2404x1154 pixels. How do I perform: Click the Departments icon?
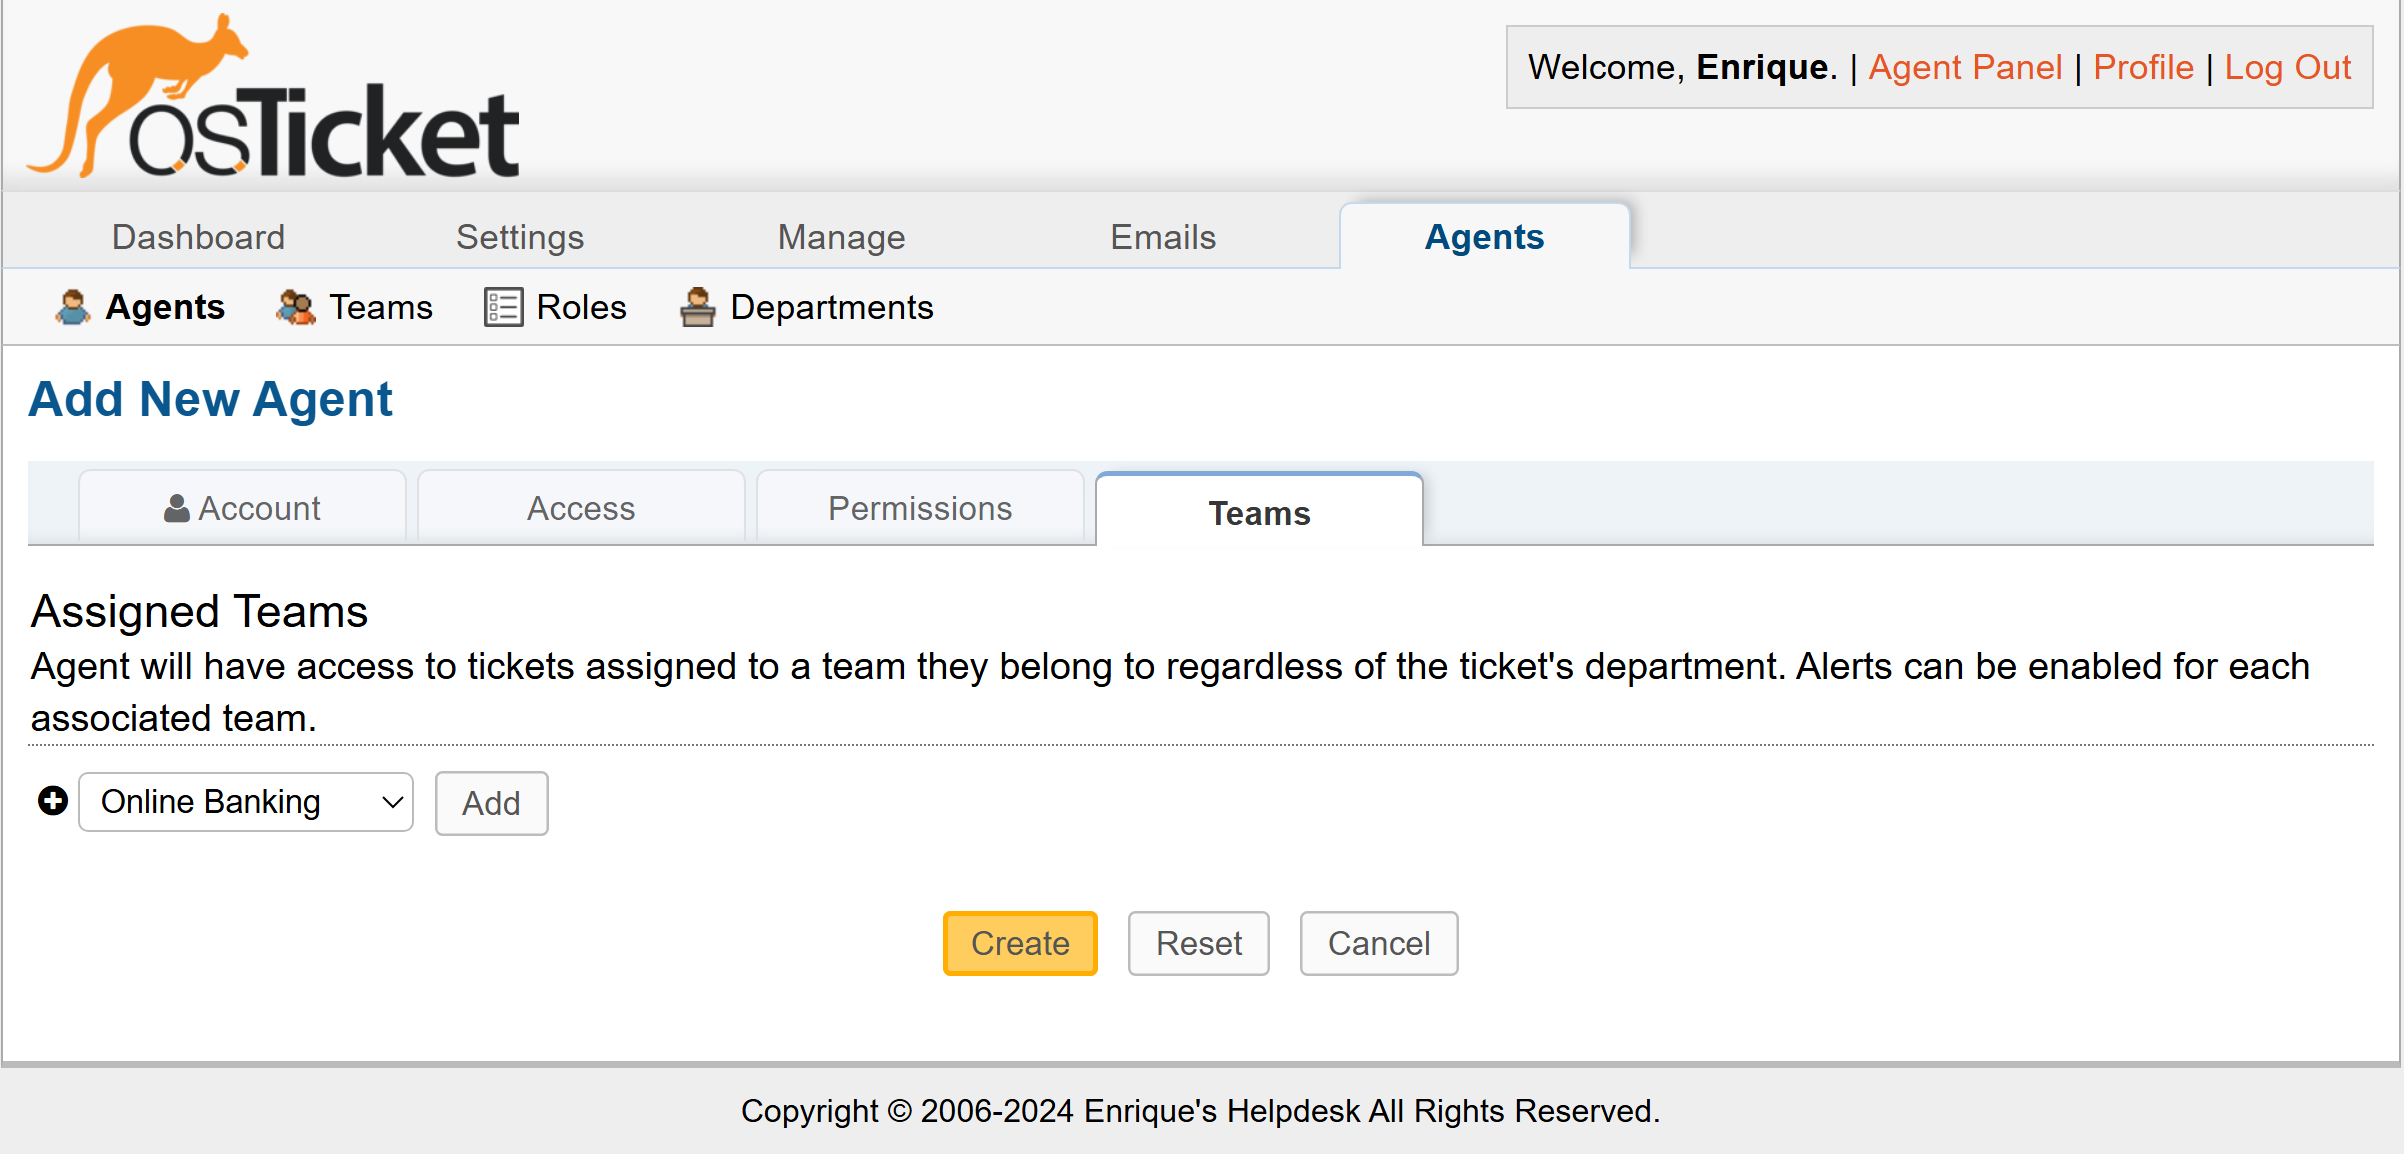tap(698, 307)
